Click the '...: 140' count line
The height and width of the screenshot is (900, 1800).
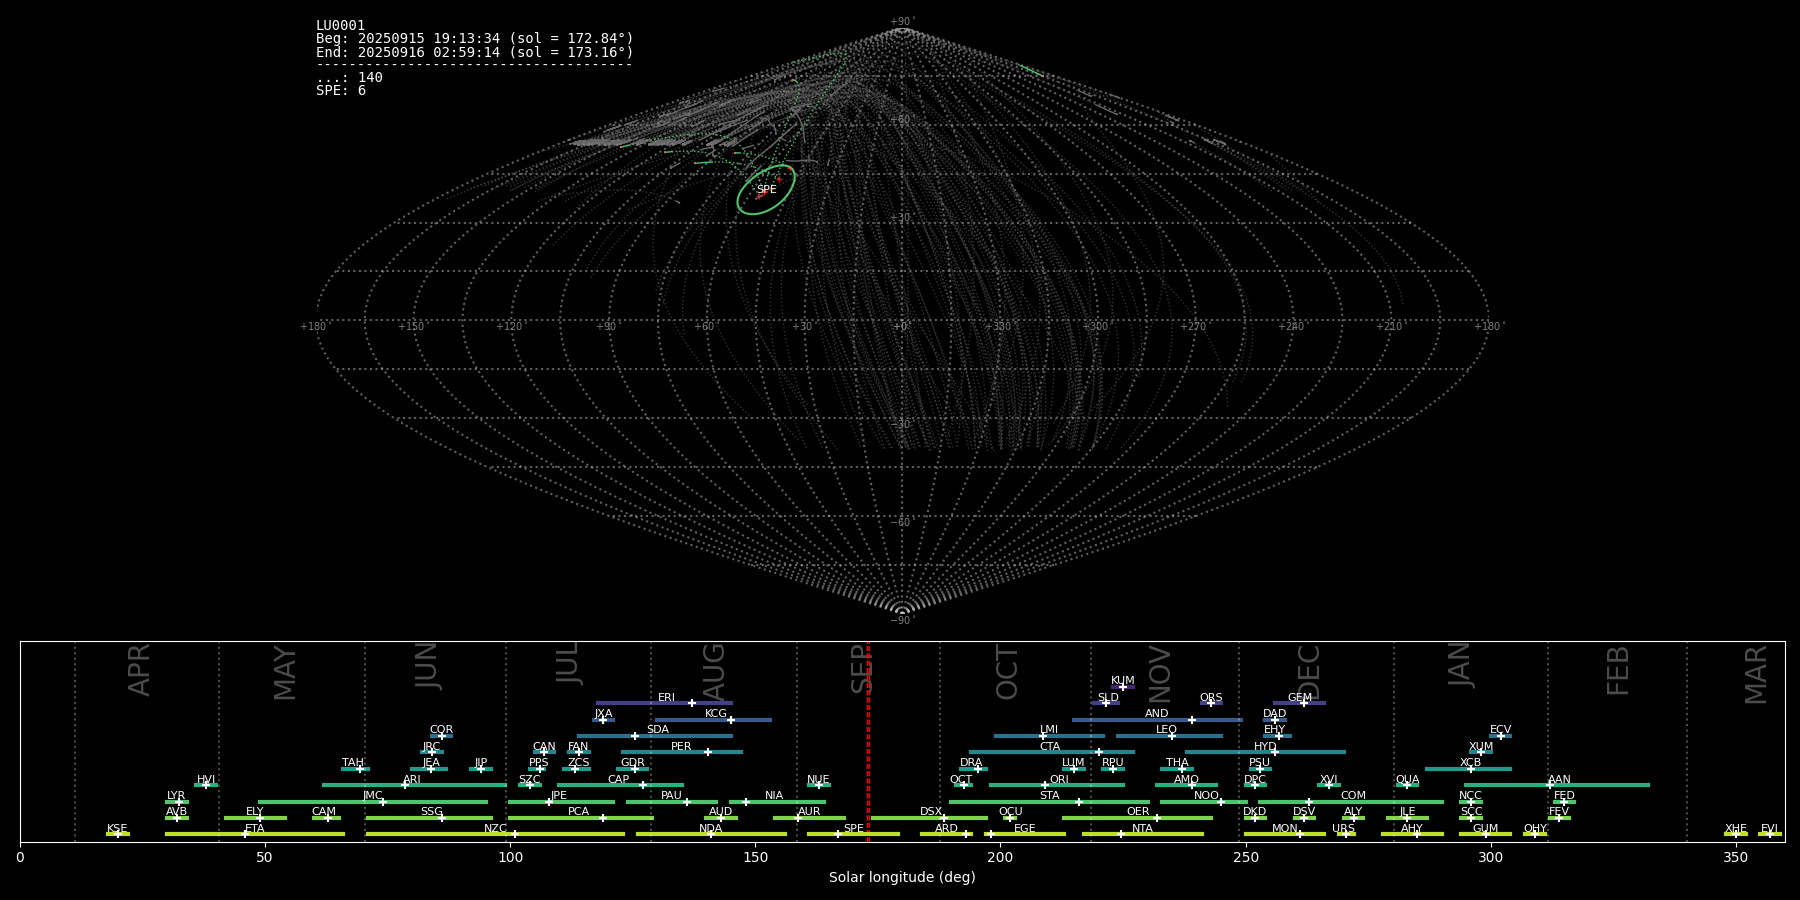(x=349, y=77)
